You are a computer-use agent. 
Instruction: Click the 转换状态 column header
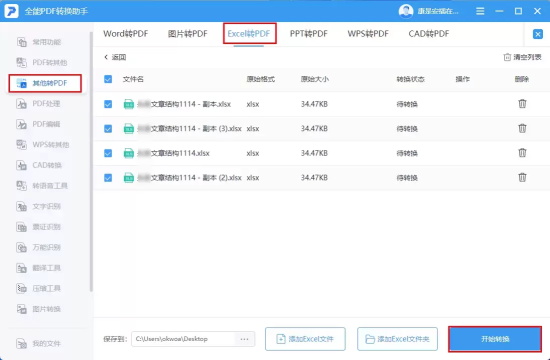[410, 79]
